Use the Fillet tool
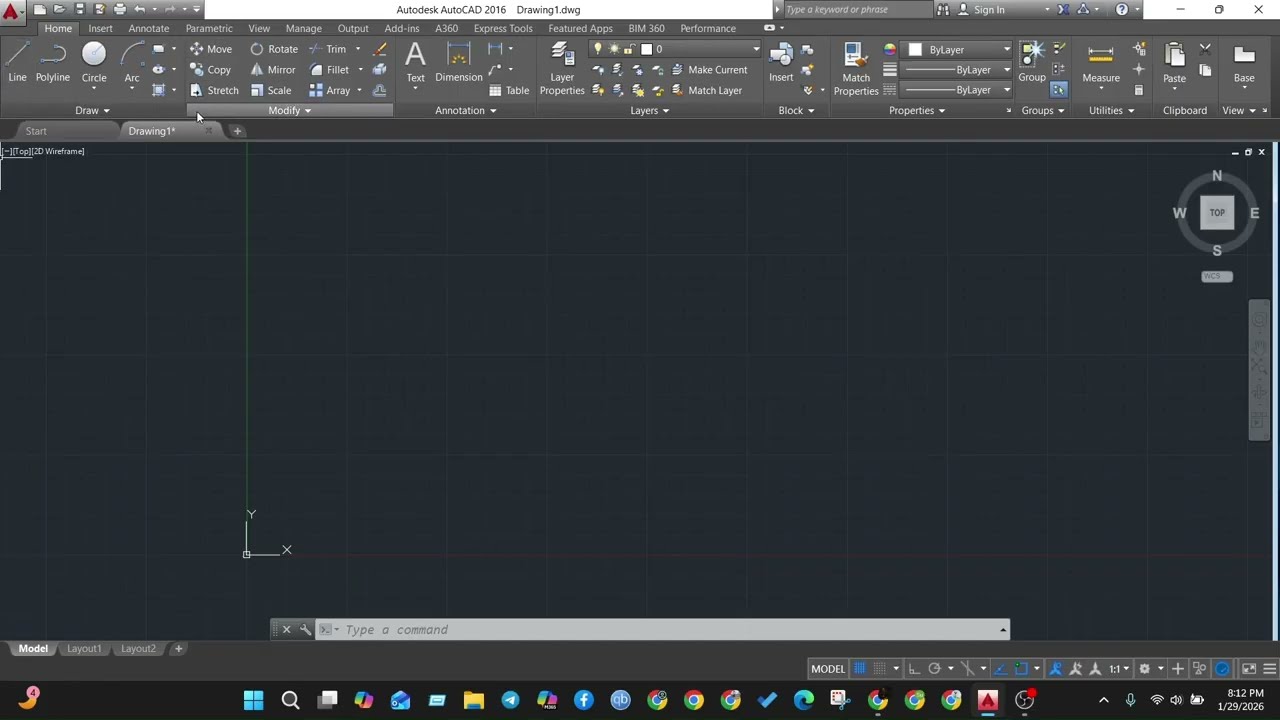Screen dimensions: 1280x720 coord(329,70)
